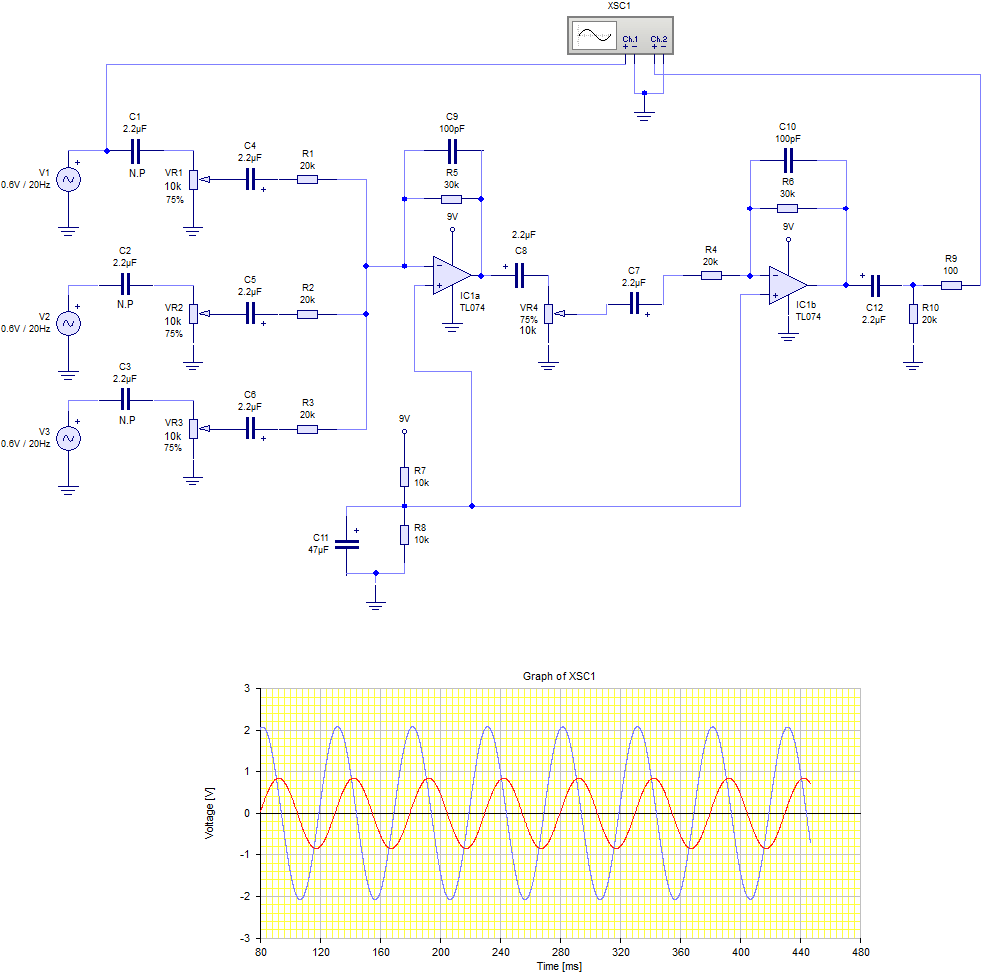Viewport: 984px width, 977px height.
Task: Click the 9V supply pin of IC1b
Action: coord(788,240)
